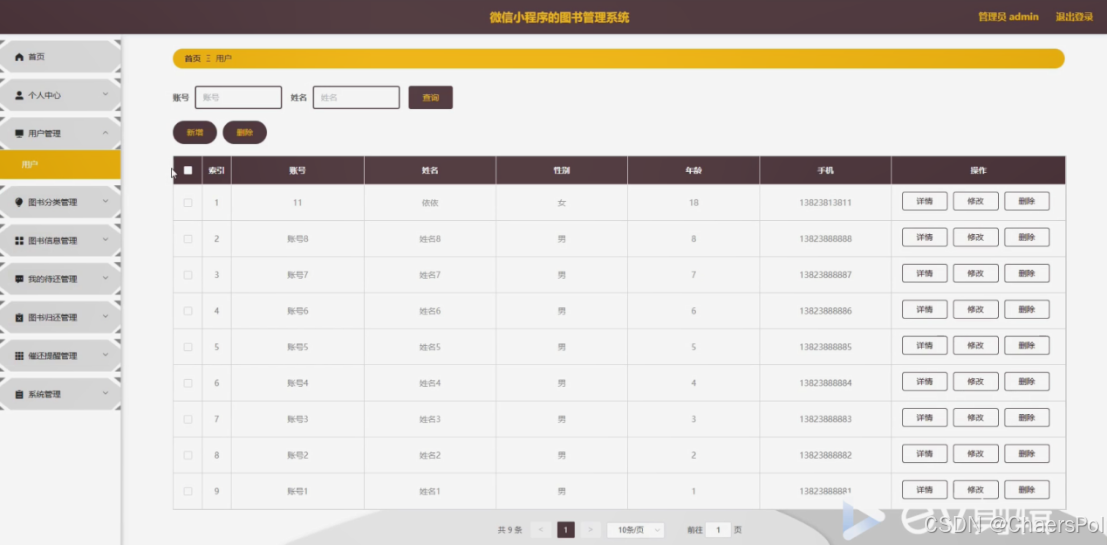This screenshot has height=545, width=1108.
Task: Collapse the 用户管理 chevron
Action: (105, 133)
